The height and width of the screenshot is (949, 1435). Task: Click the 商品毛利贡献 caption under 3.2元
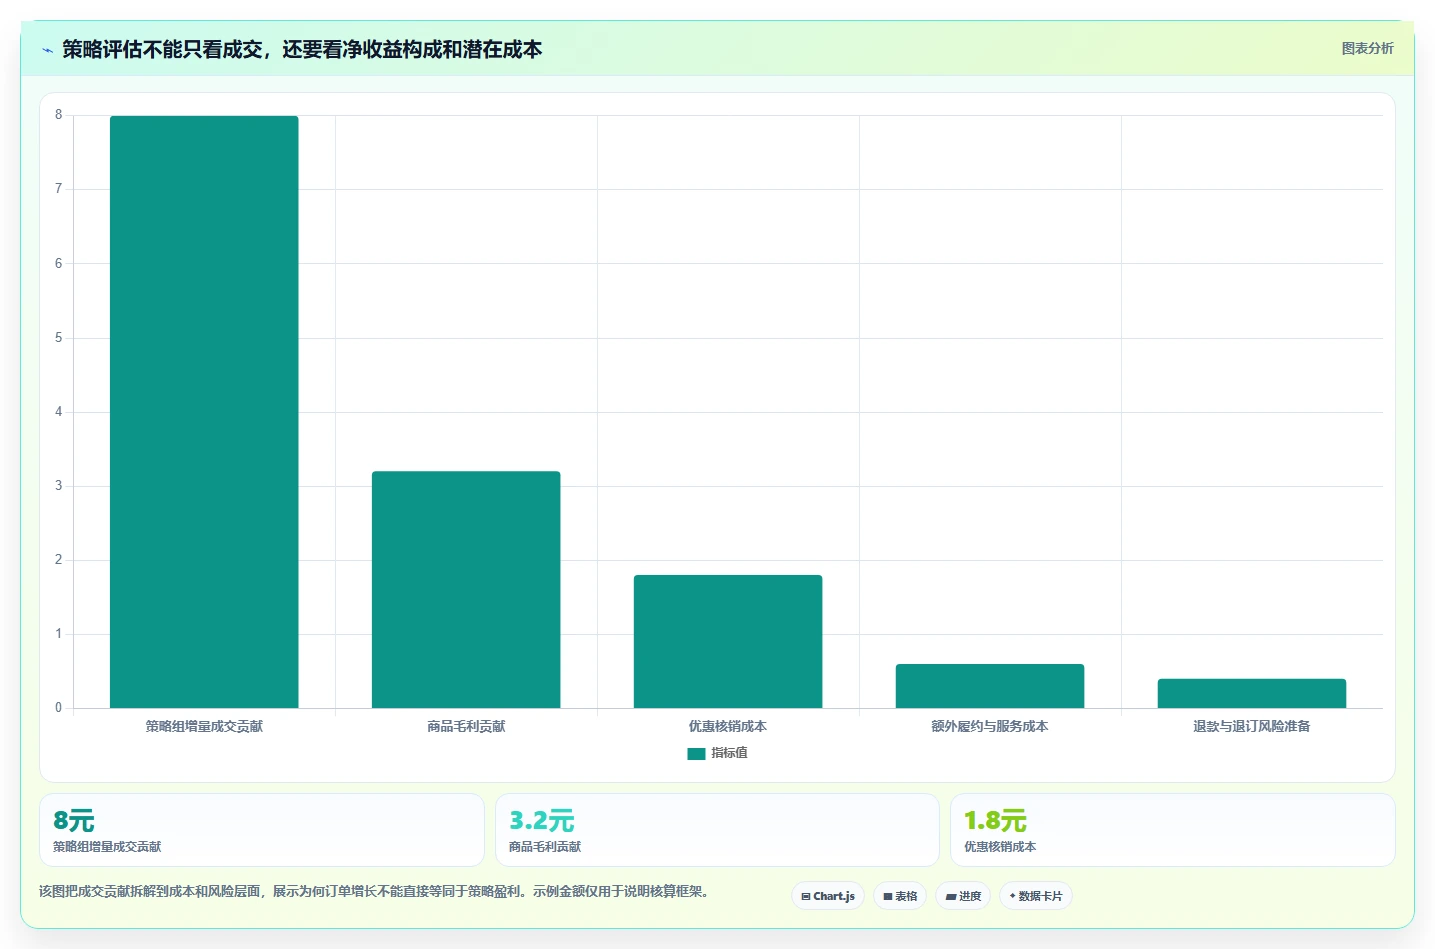click(x=545, y=847)
